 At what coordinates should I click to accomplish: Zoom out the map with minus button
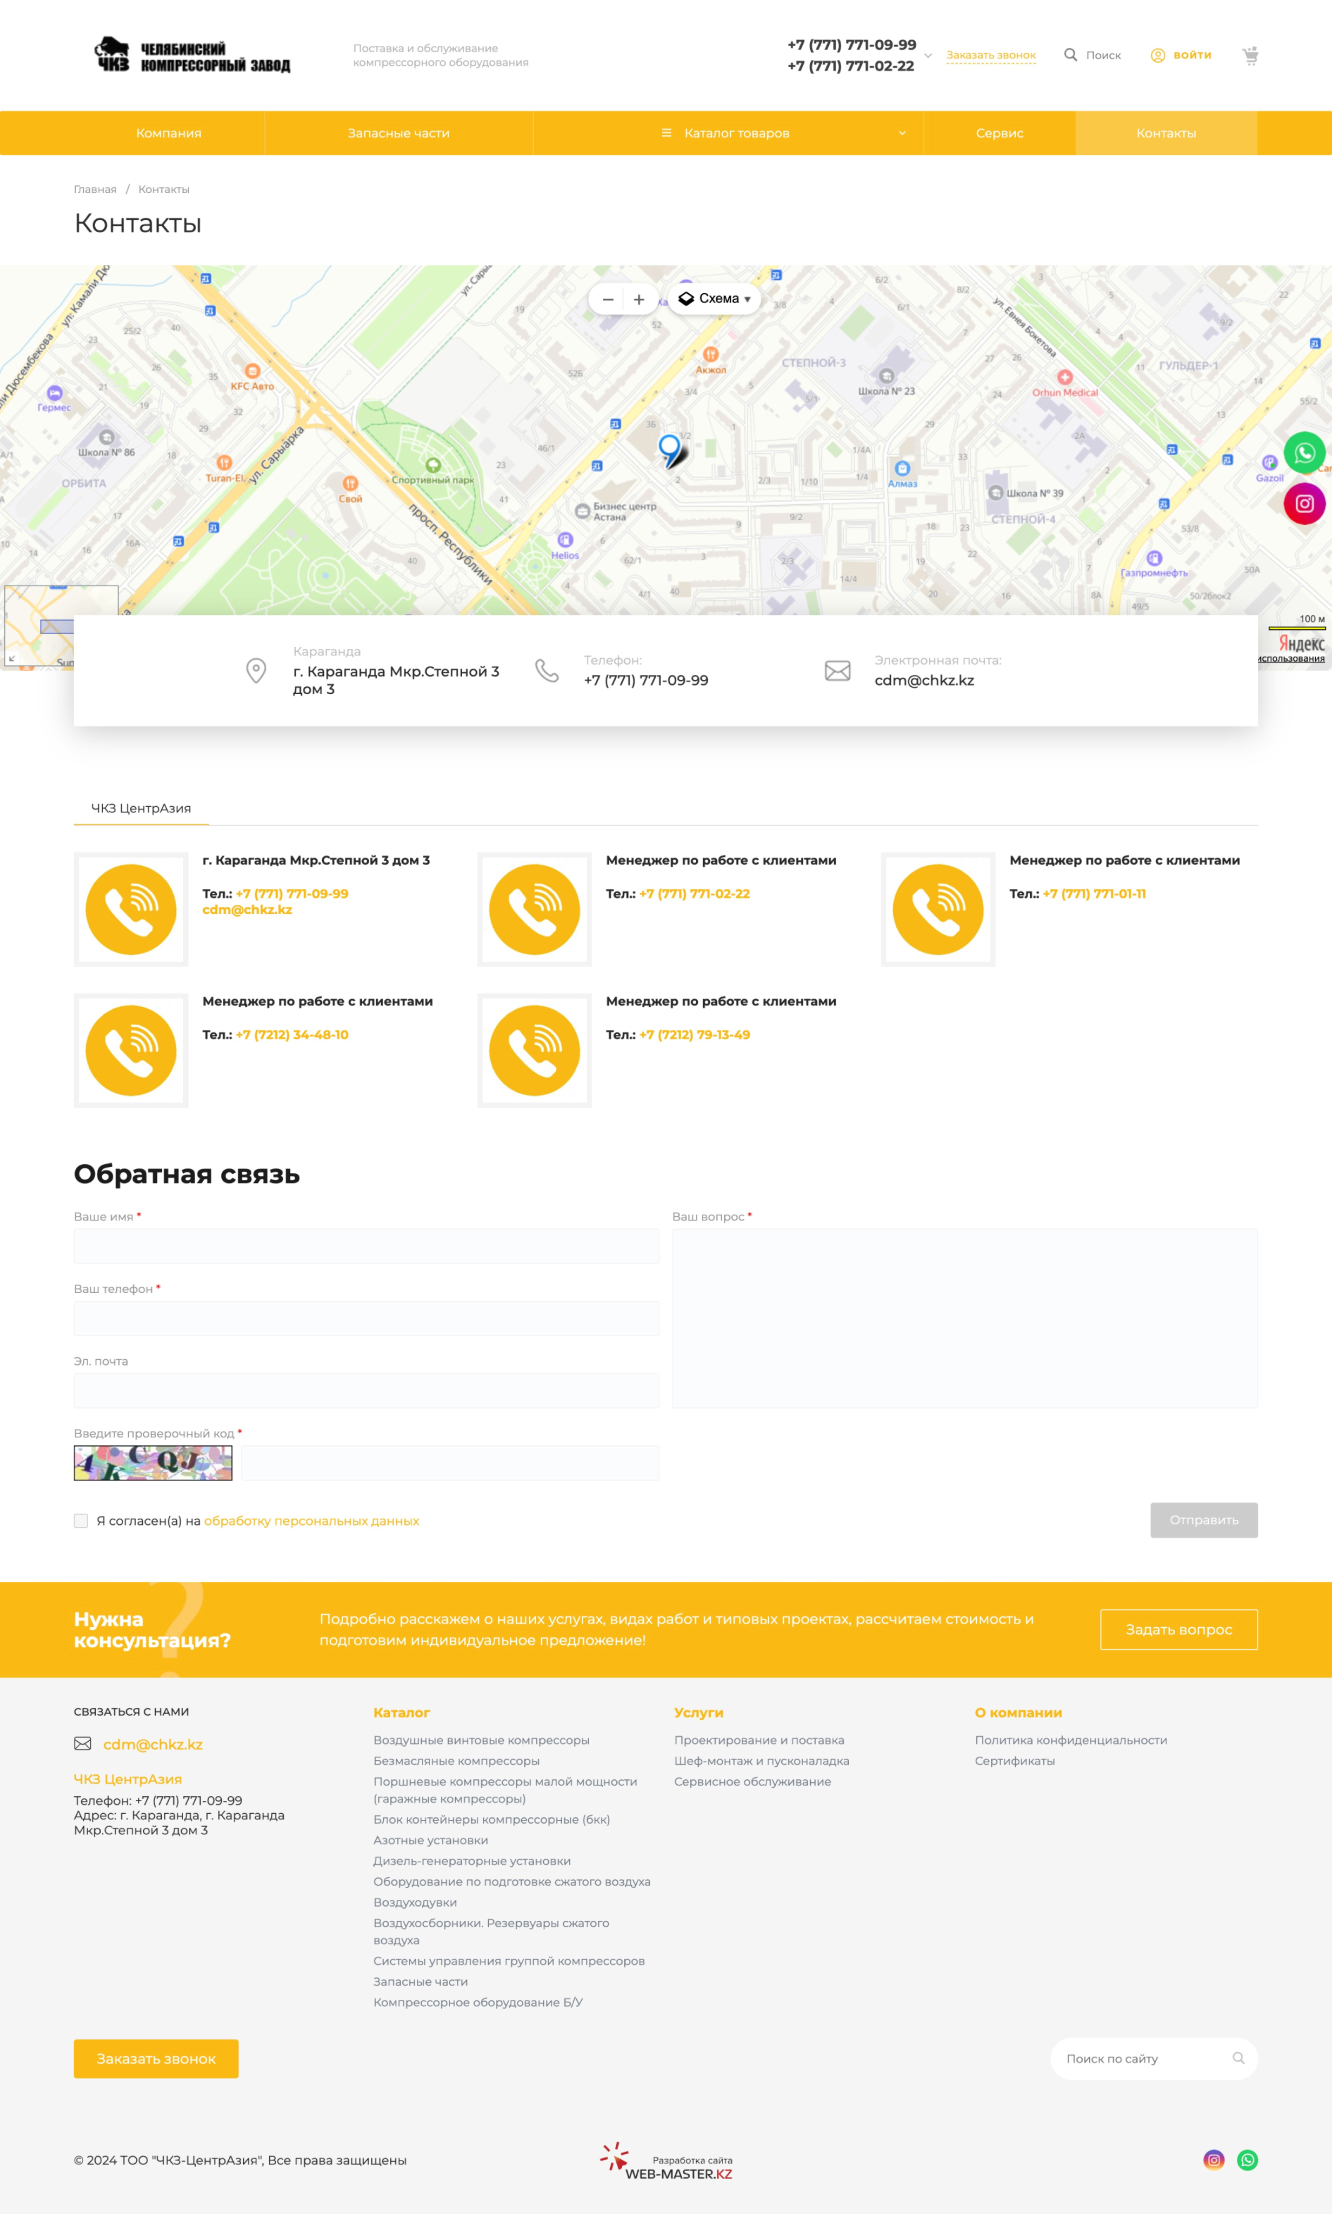point(608,299)
